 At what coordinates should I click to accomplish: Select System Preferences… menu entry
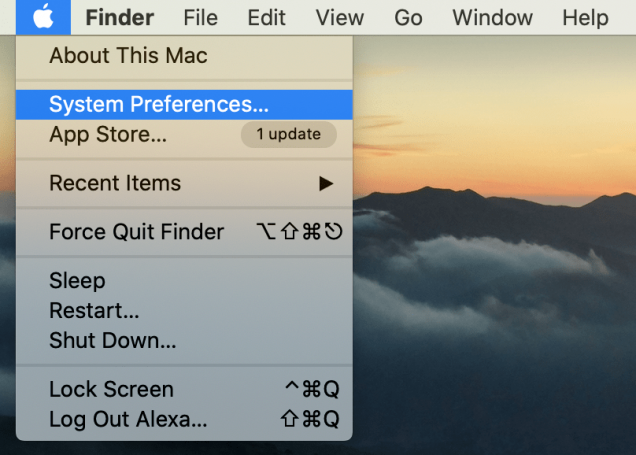(184, 105)
